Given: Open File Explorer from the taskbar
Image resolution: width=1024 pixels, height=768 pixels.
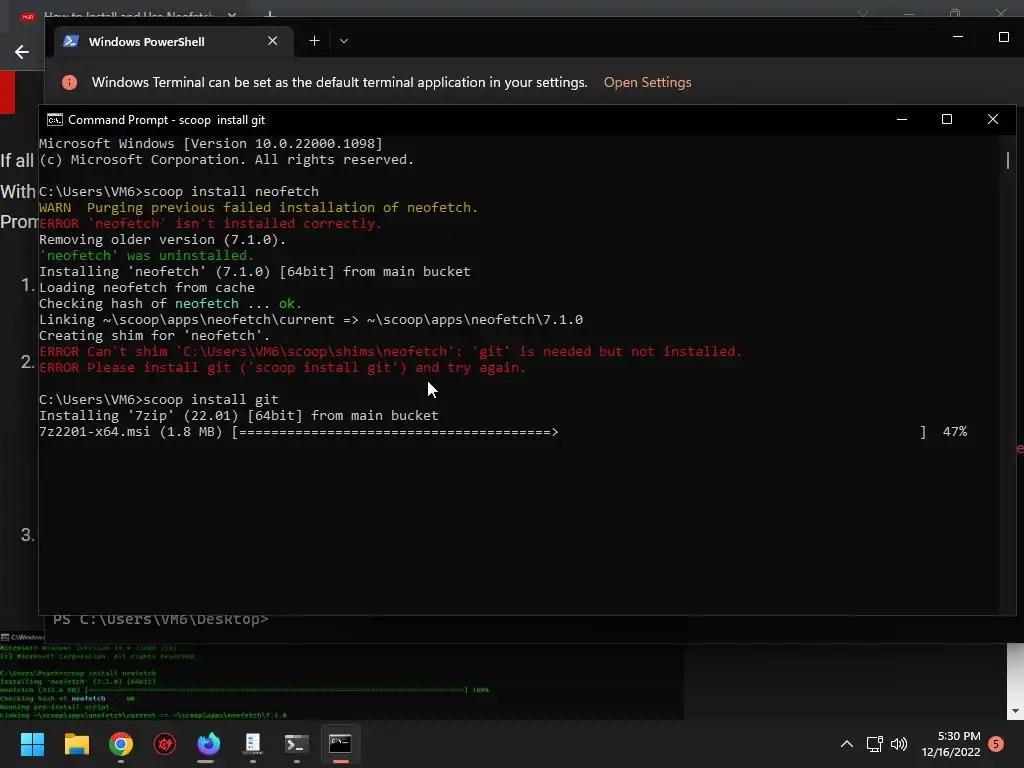Looking at the screenshot, I should [x=76, y=744].
